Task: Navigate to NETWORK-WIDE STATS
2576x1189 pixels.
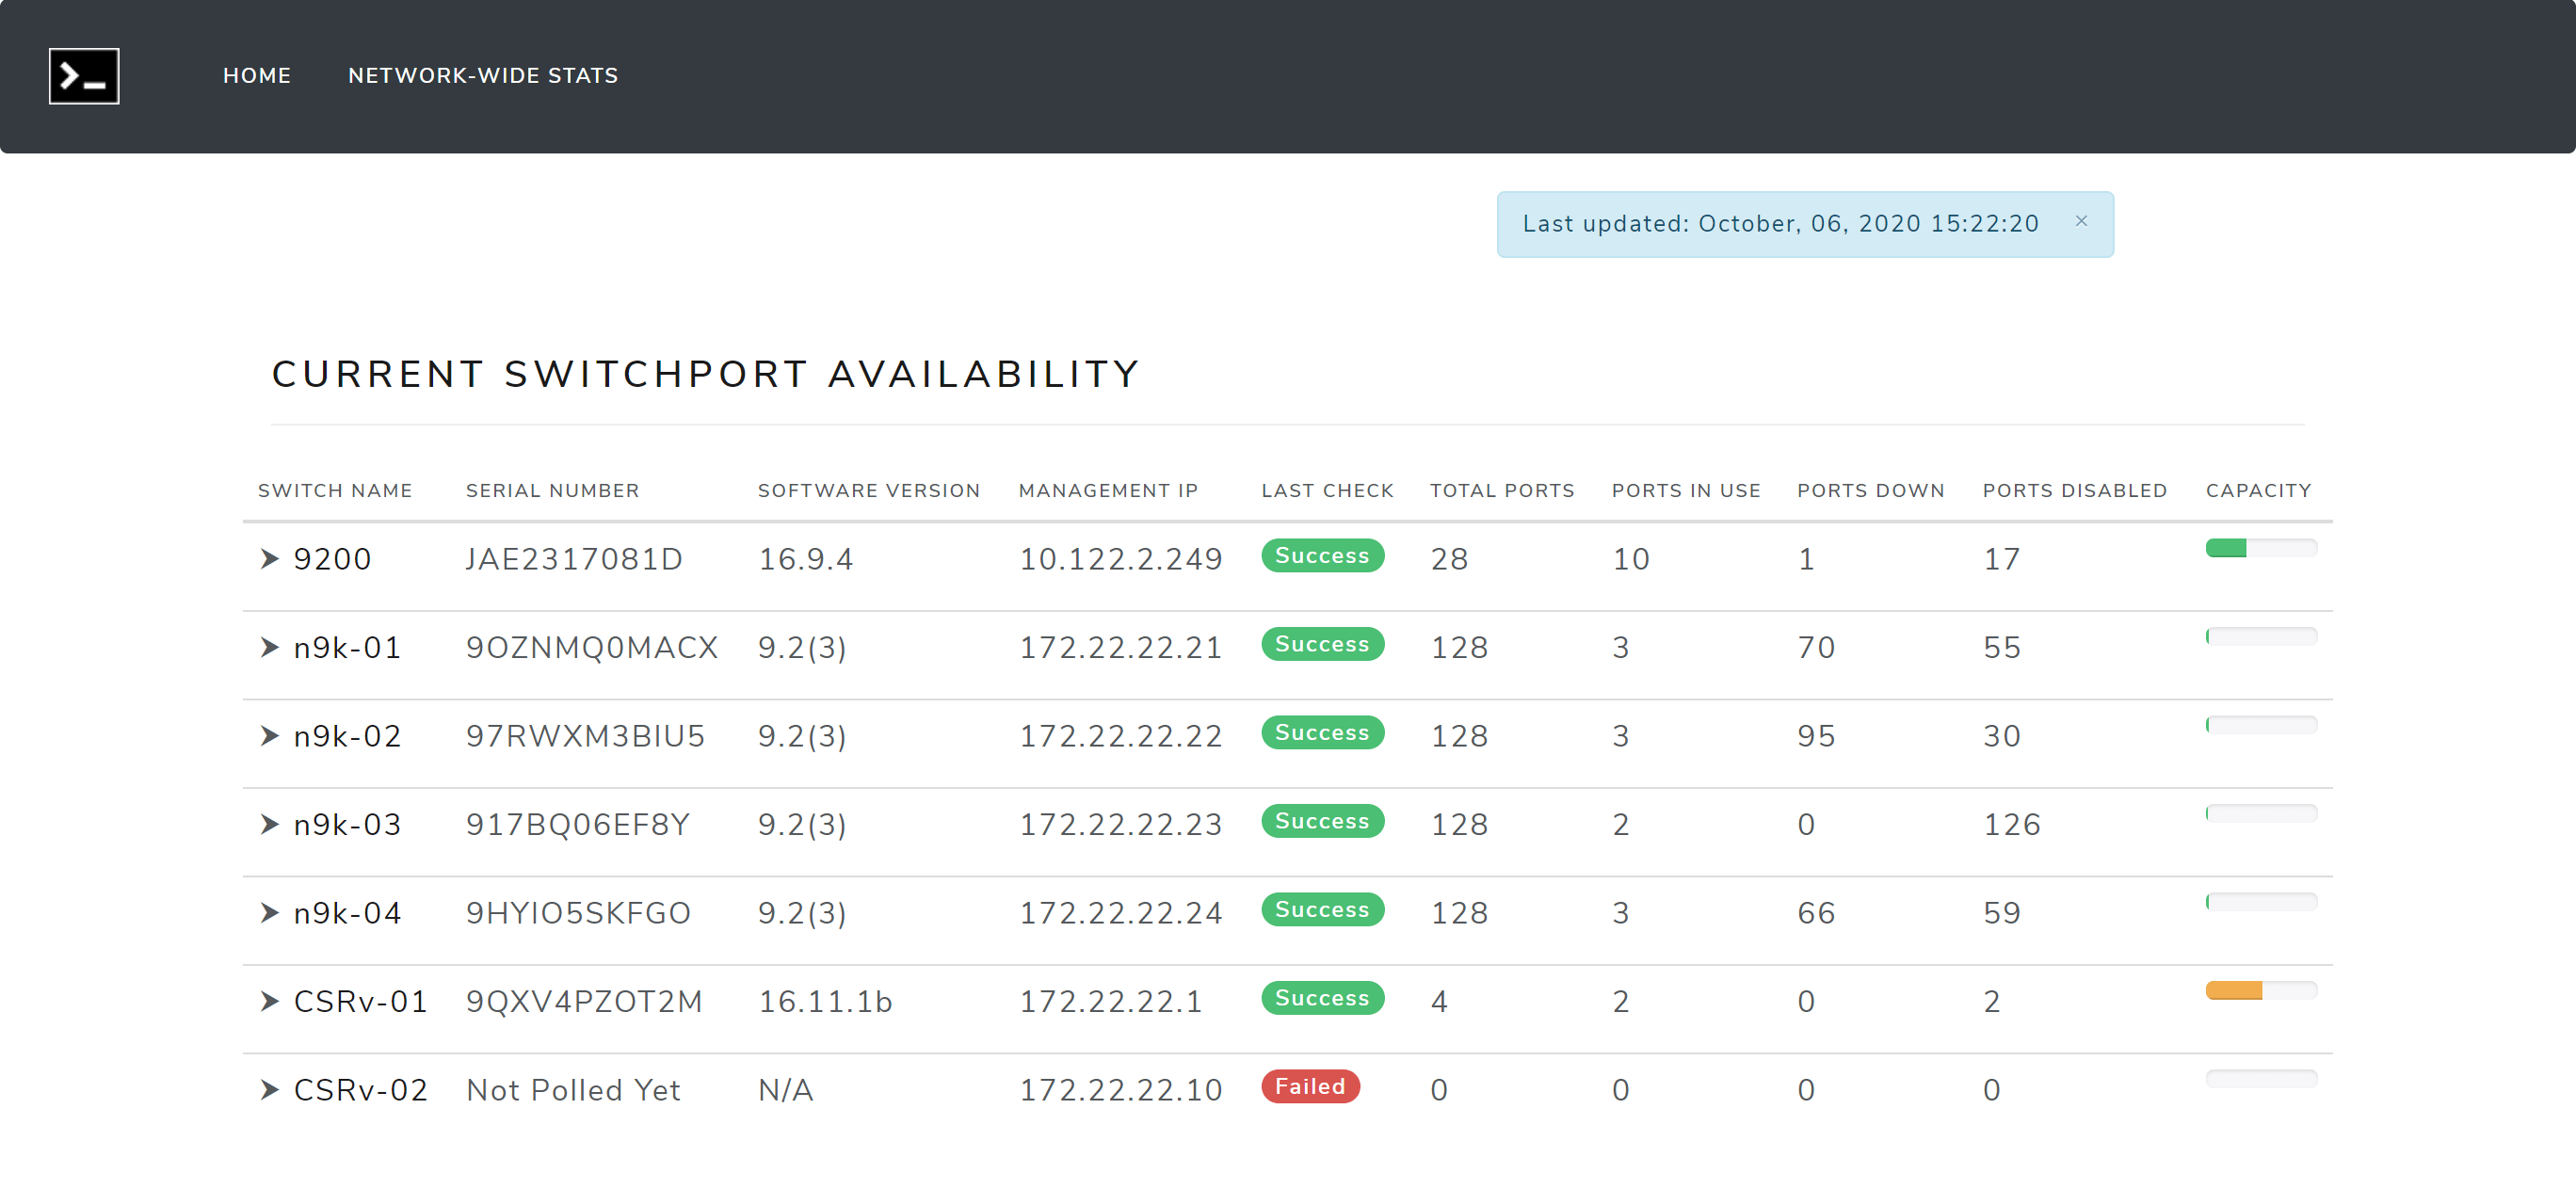Action: point(483,75)
